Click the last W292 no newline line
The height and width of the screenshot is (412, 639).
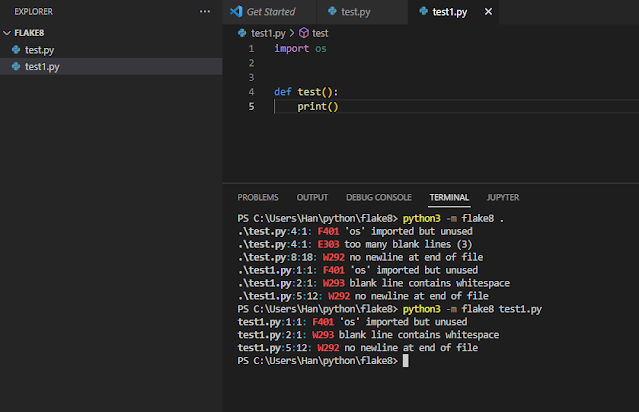(358, 348)
